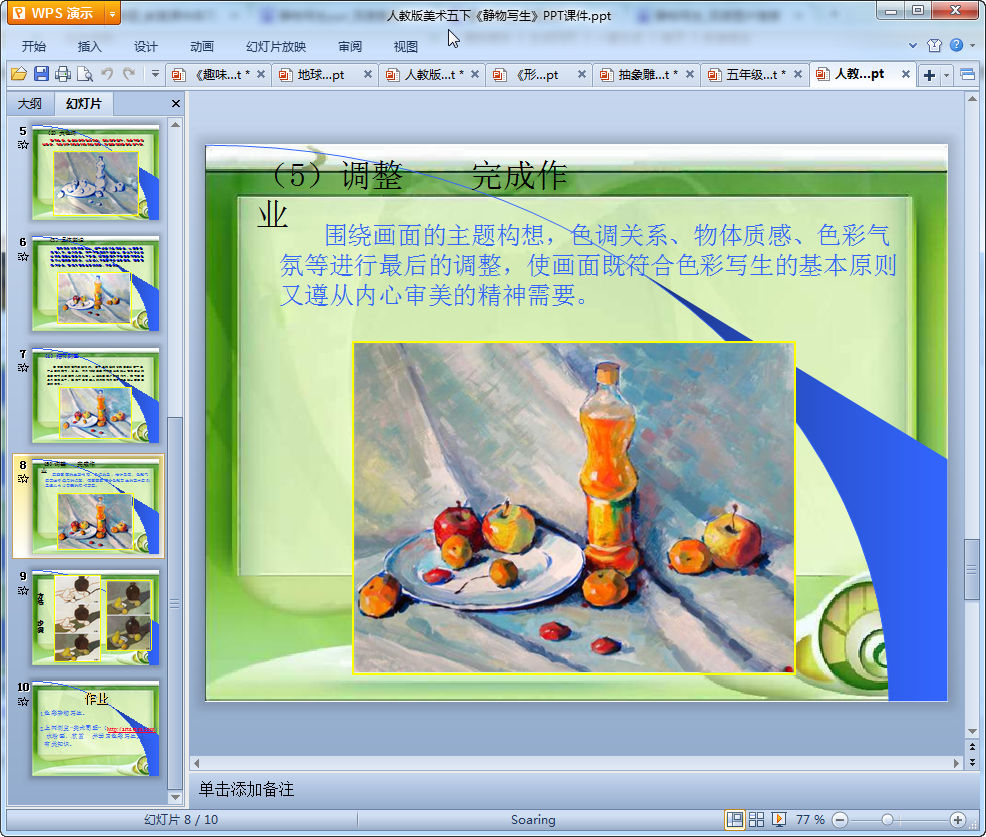Close the 抽象雕...t document tab
986x837 pixels.
(x=690, y=74)
